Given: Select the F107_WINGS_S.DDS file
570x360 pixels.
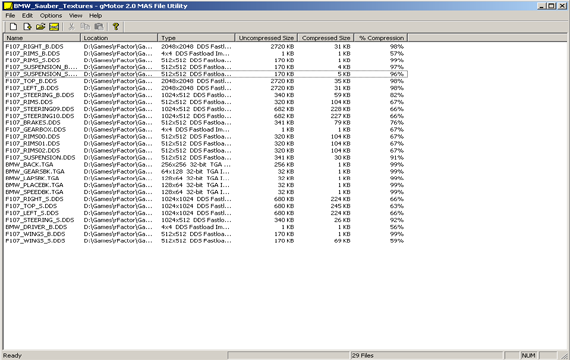Looking at the screenshot, I should [x=35, y=241].
